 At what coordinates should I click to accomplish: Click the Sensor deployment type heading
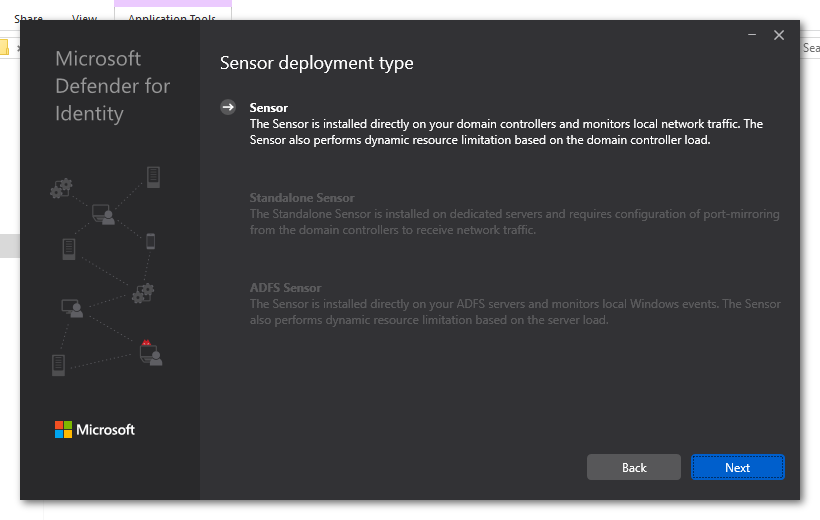pos(316,63)
